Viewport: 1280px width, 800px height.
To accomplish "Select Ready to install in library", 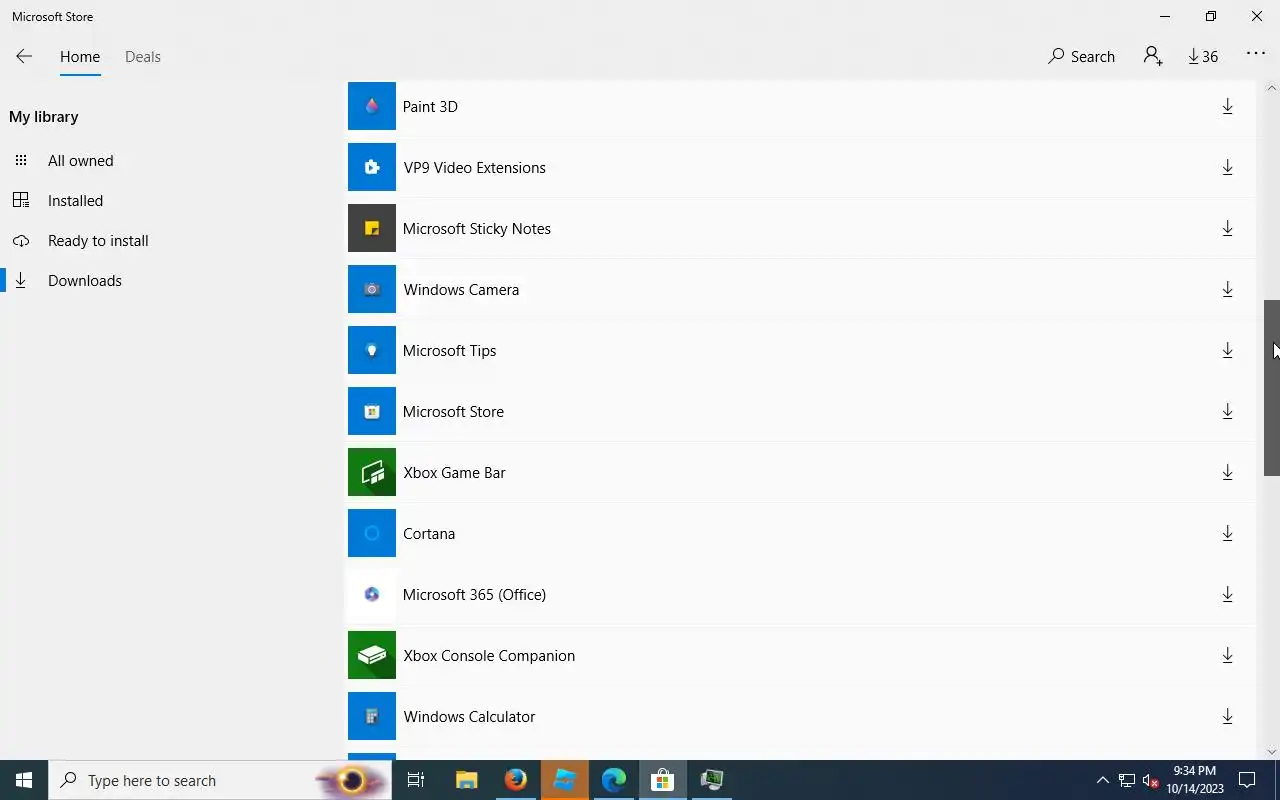I will pos(98,240).
